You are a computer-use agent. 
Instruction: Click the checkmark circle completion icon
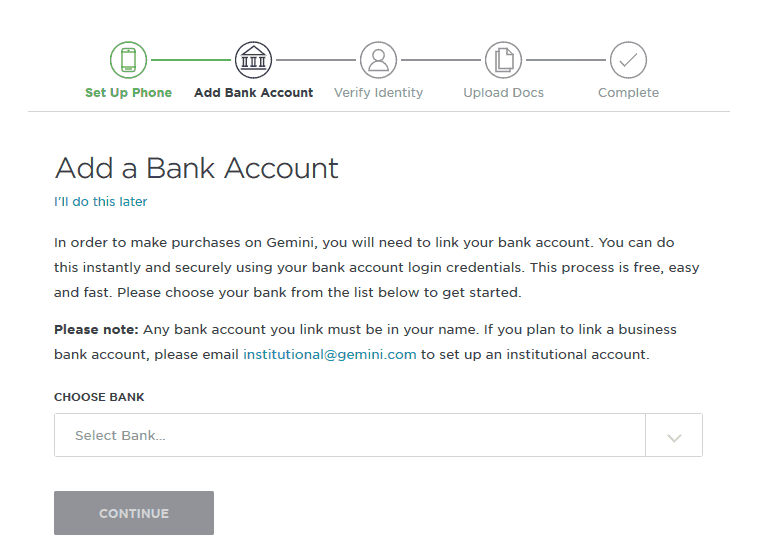628,60
